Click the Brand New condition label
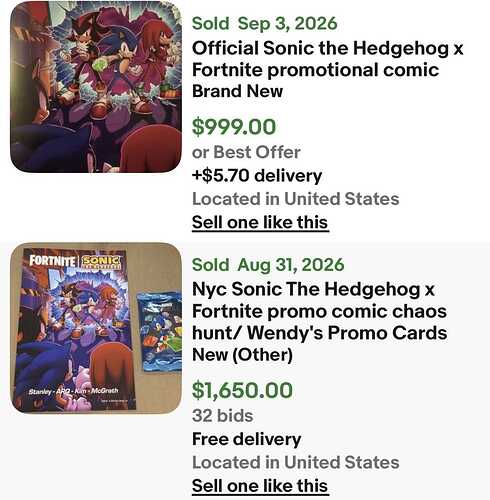 click(x=238, y=91)
